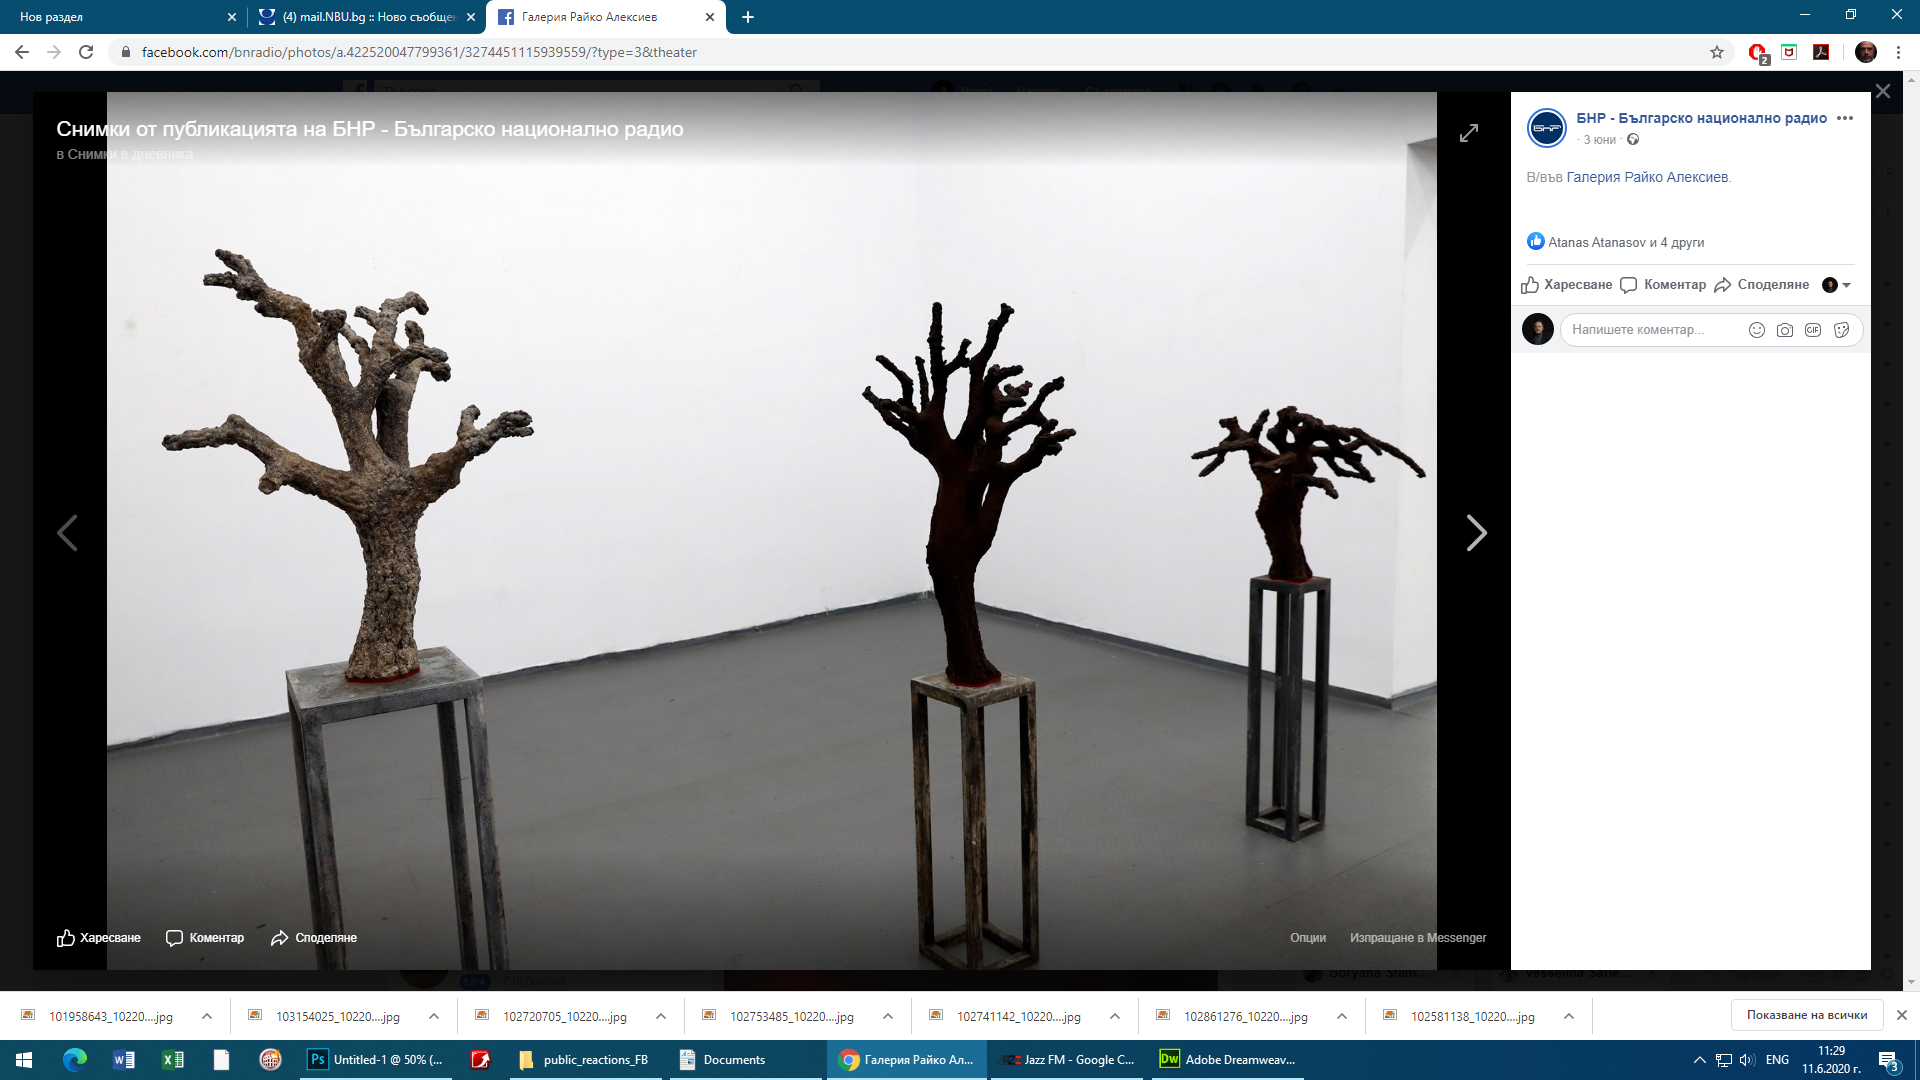The image size is (1920, 1080).
Task: Click Коментар in the side panel
Action: (x=1663, y=285)
